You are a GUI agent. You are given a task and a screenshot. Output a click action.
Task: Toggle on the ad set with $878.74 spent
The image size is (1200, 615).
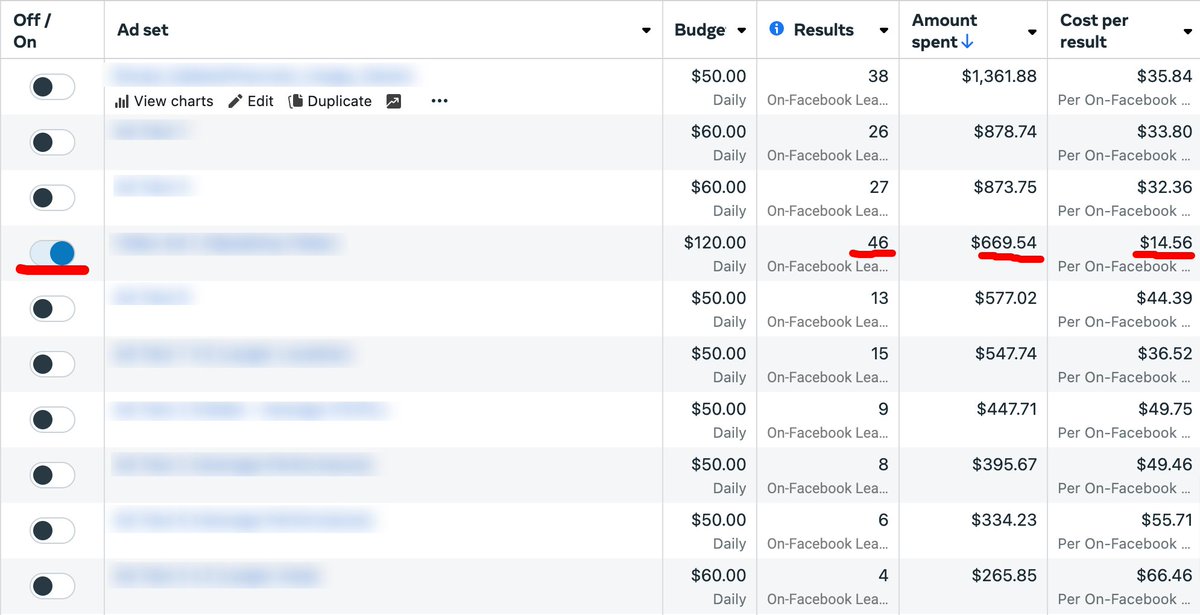52,142
